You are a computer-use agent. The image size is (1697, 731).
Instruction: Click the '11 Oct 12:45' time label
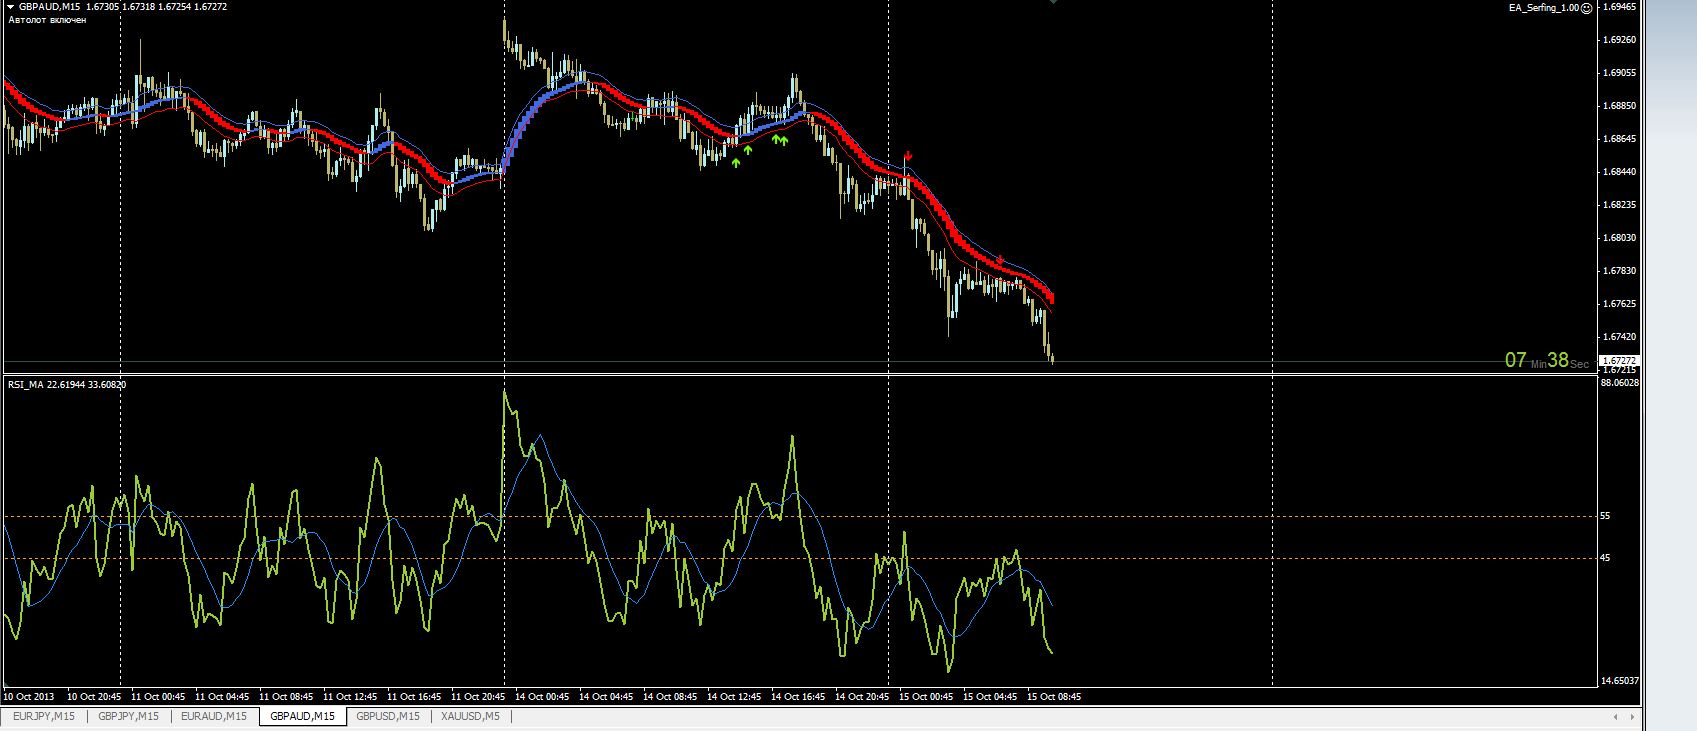(350, 697)
